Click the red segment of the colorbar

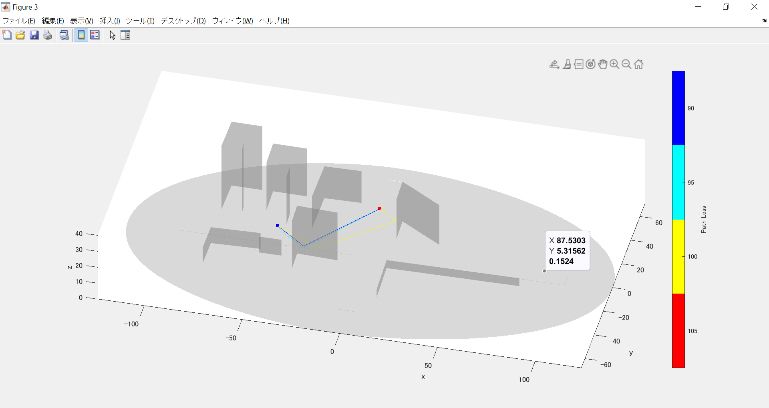click(x=677, y=330)
